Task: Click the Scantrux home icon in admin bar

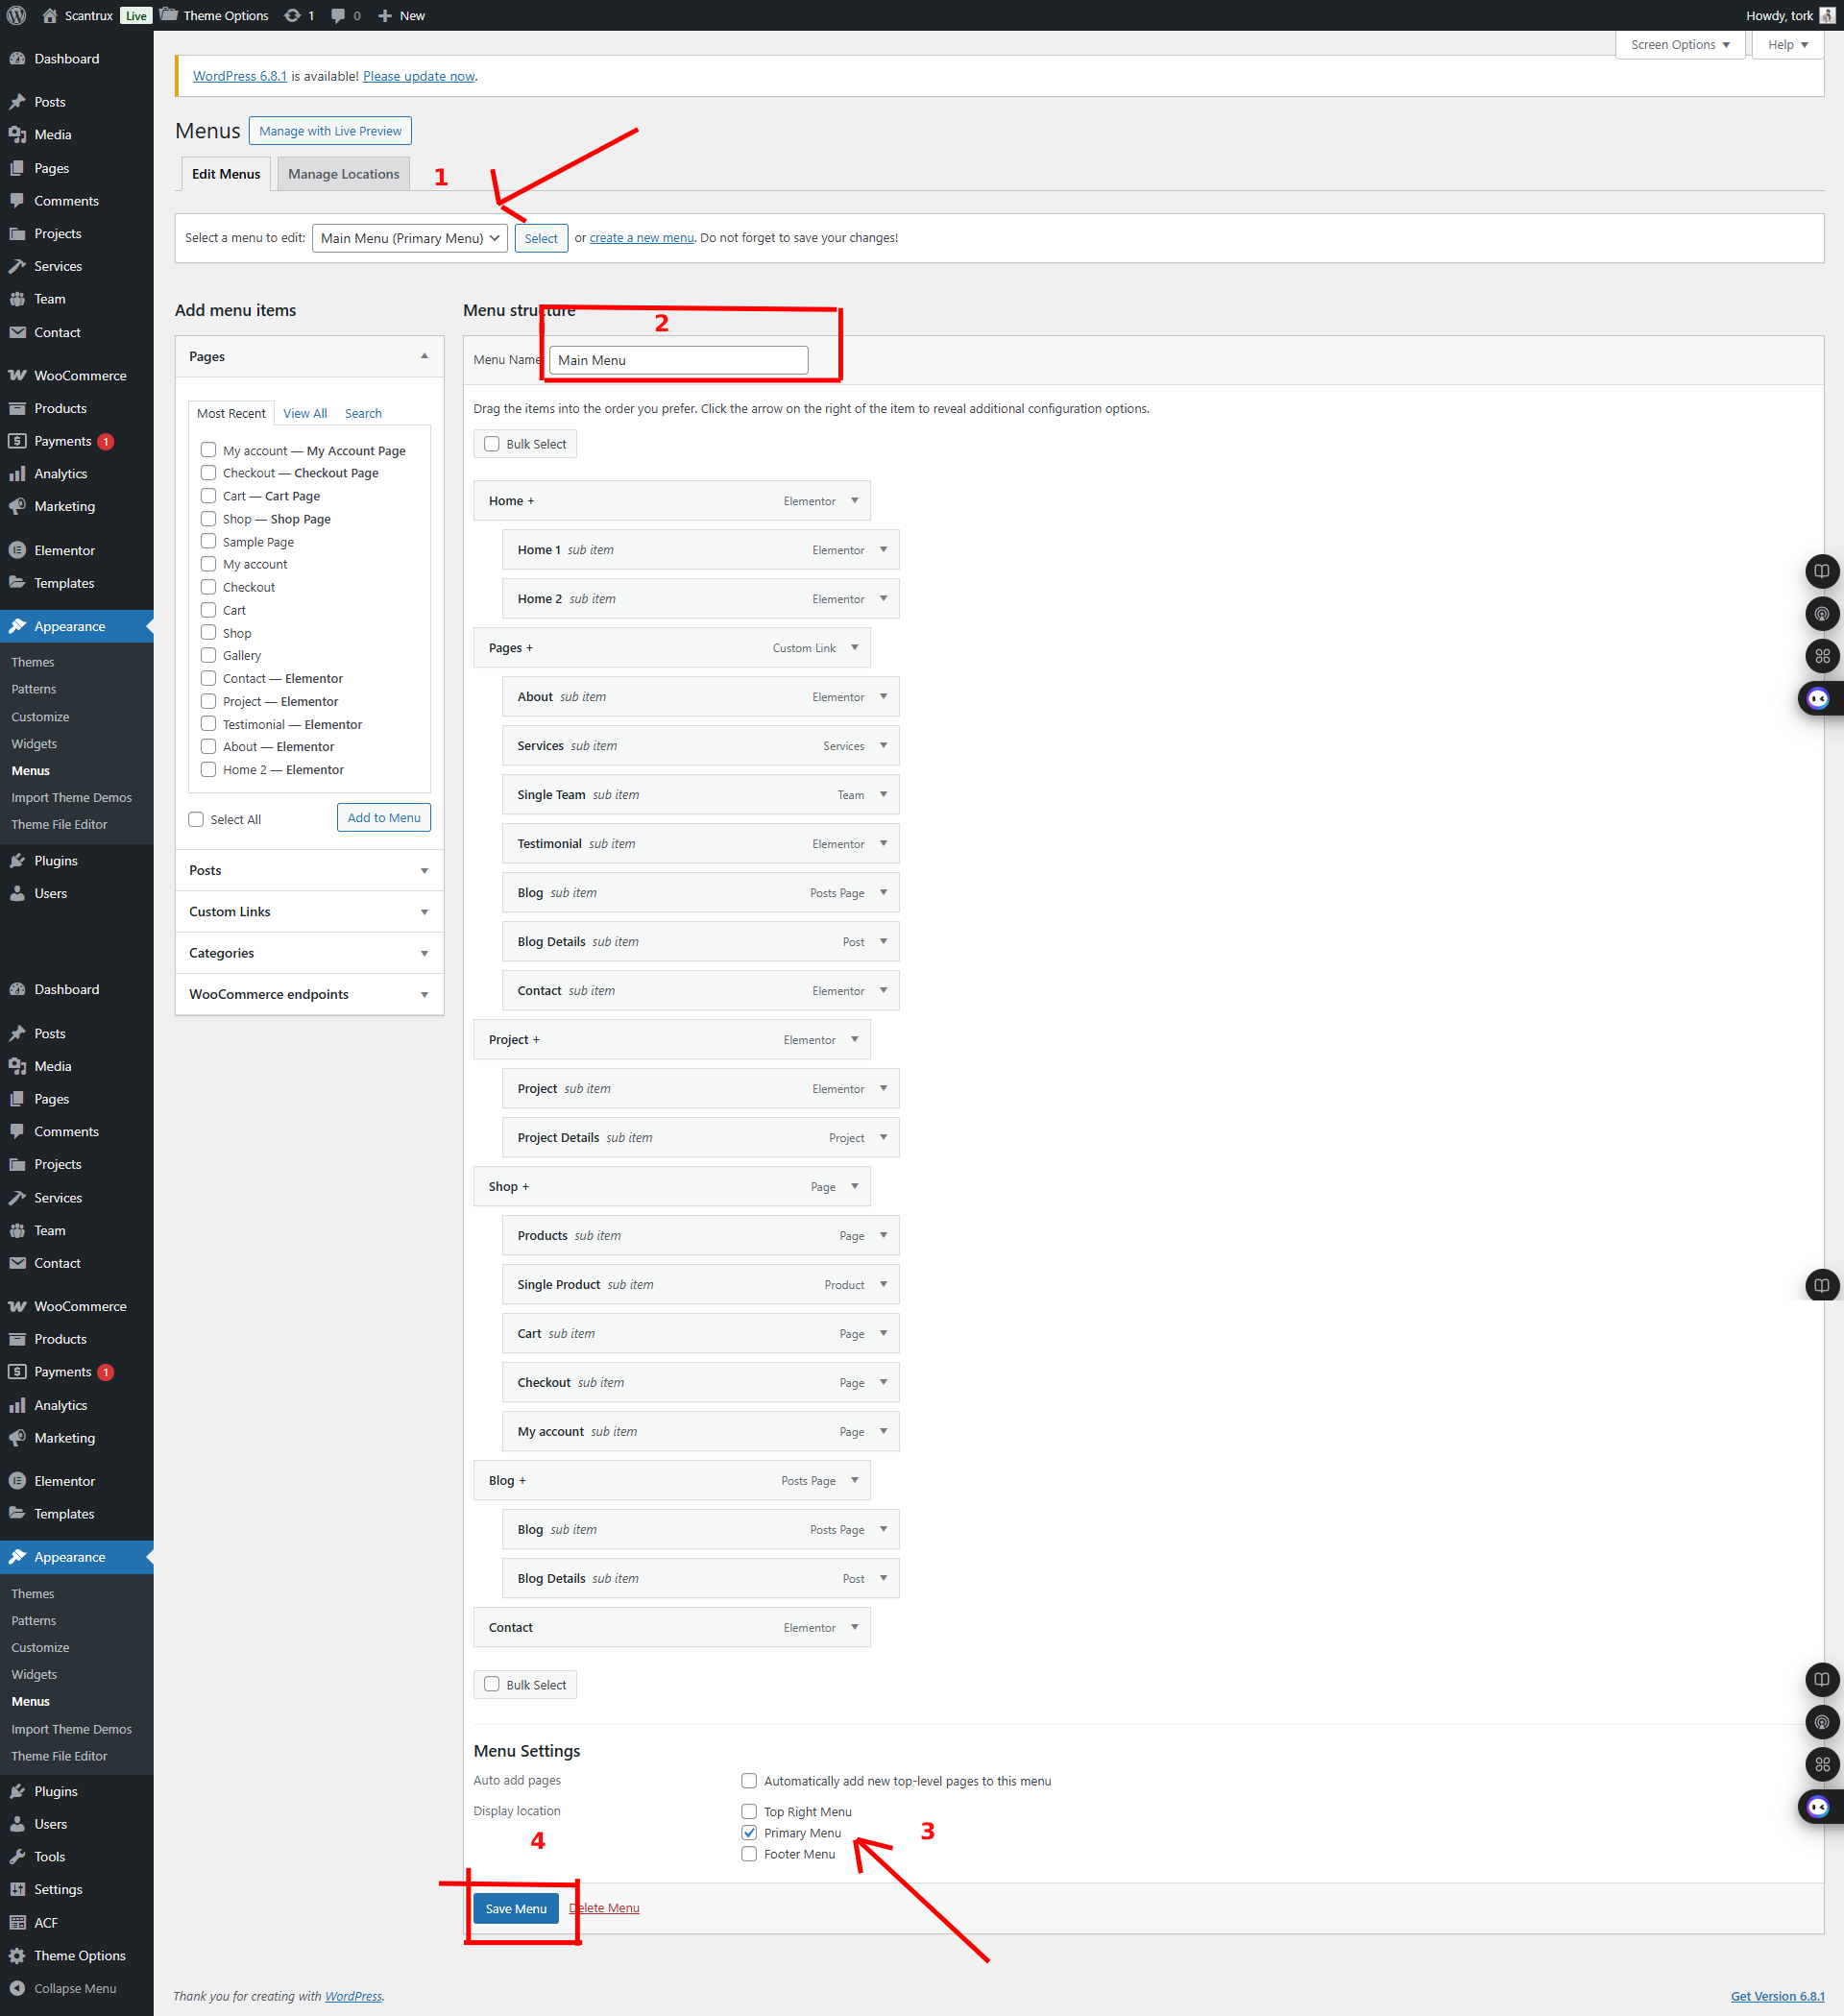Action: (50, 15)
